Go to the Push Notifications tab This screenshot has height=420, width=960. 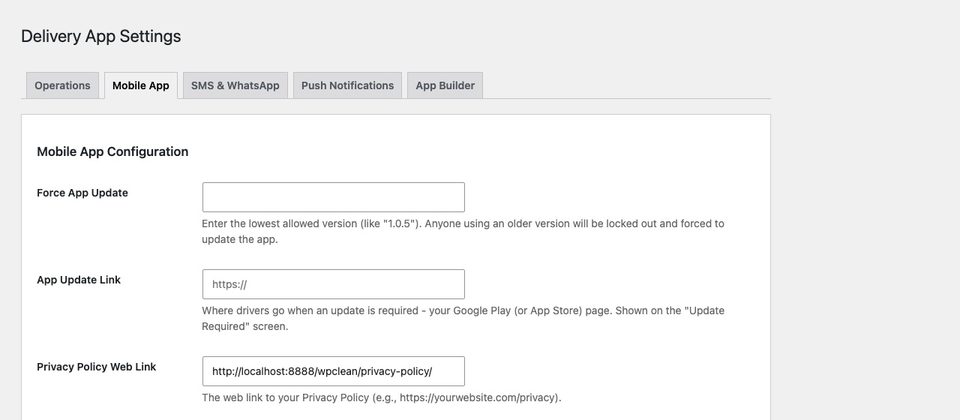(347, 86)
